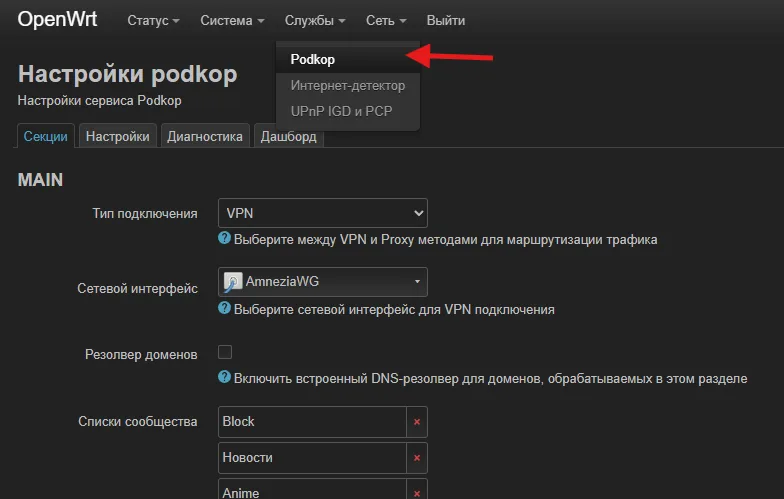The image size is (784, 499).
Task: Select the Block list item
Action: point(312,422)
